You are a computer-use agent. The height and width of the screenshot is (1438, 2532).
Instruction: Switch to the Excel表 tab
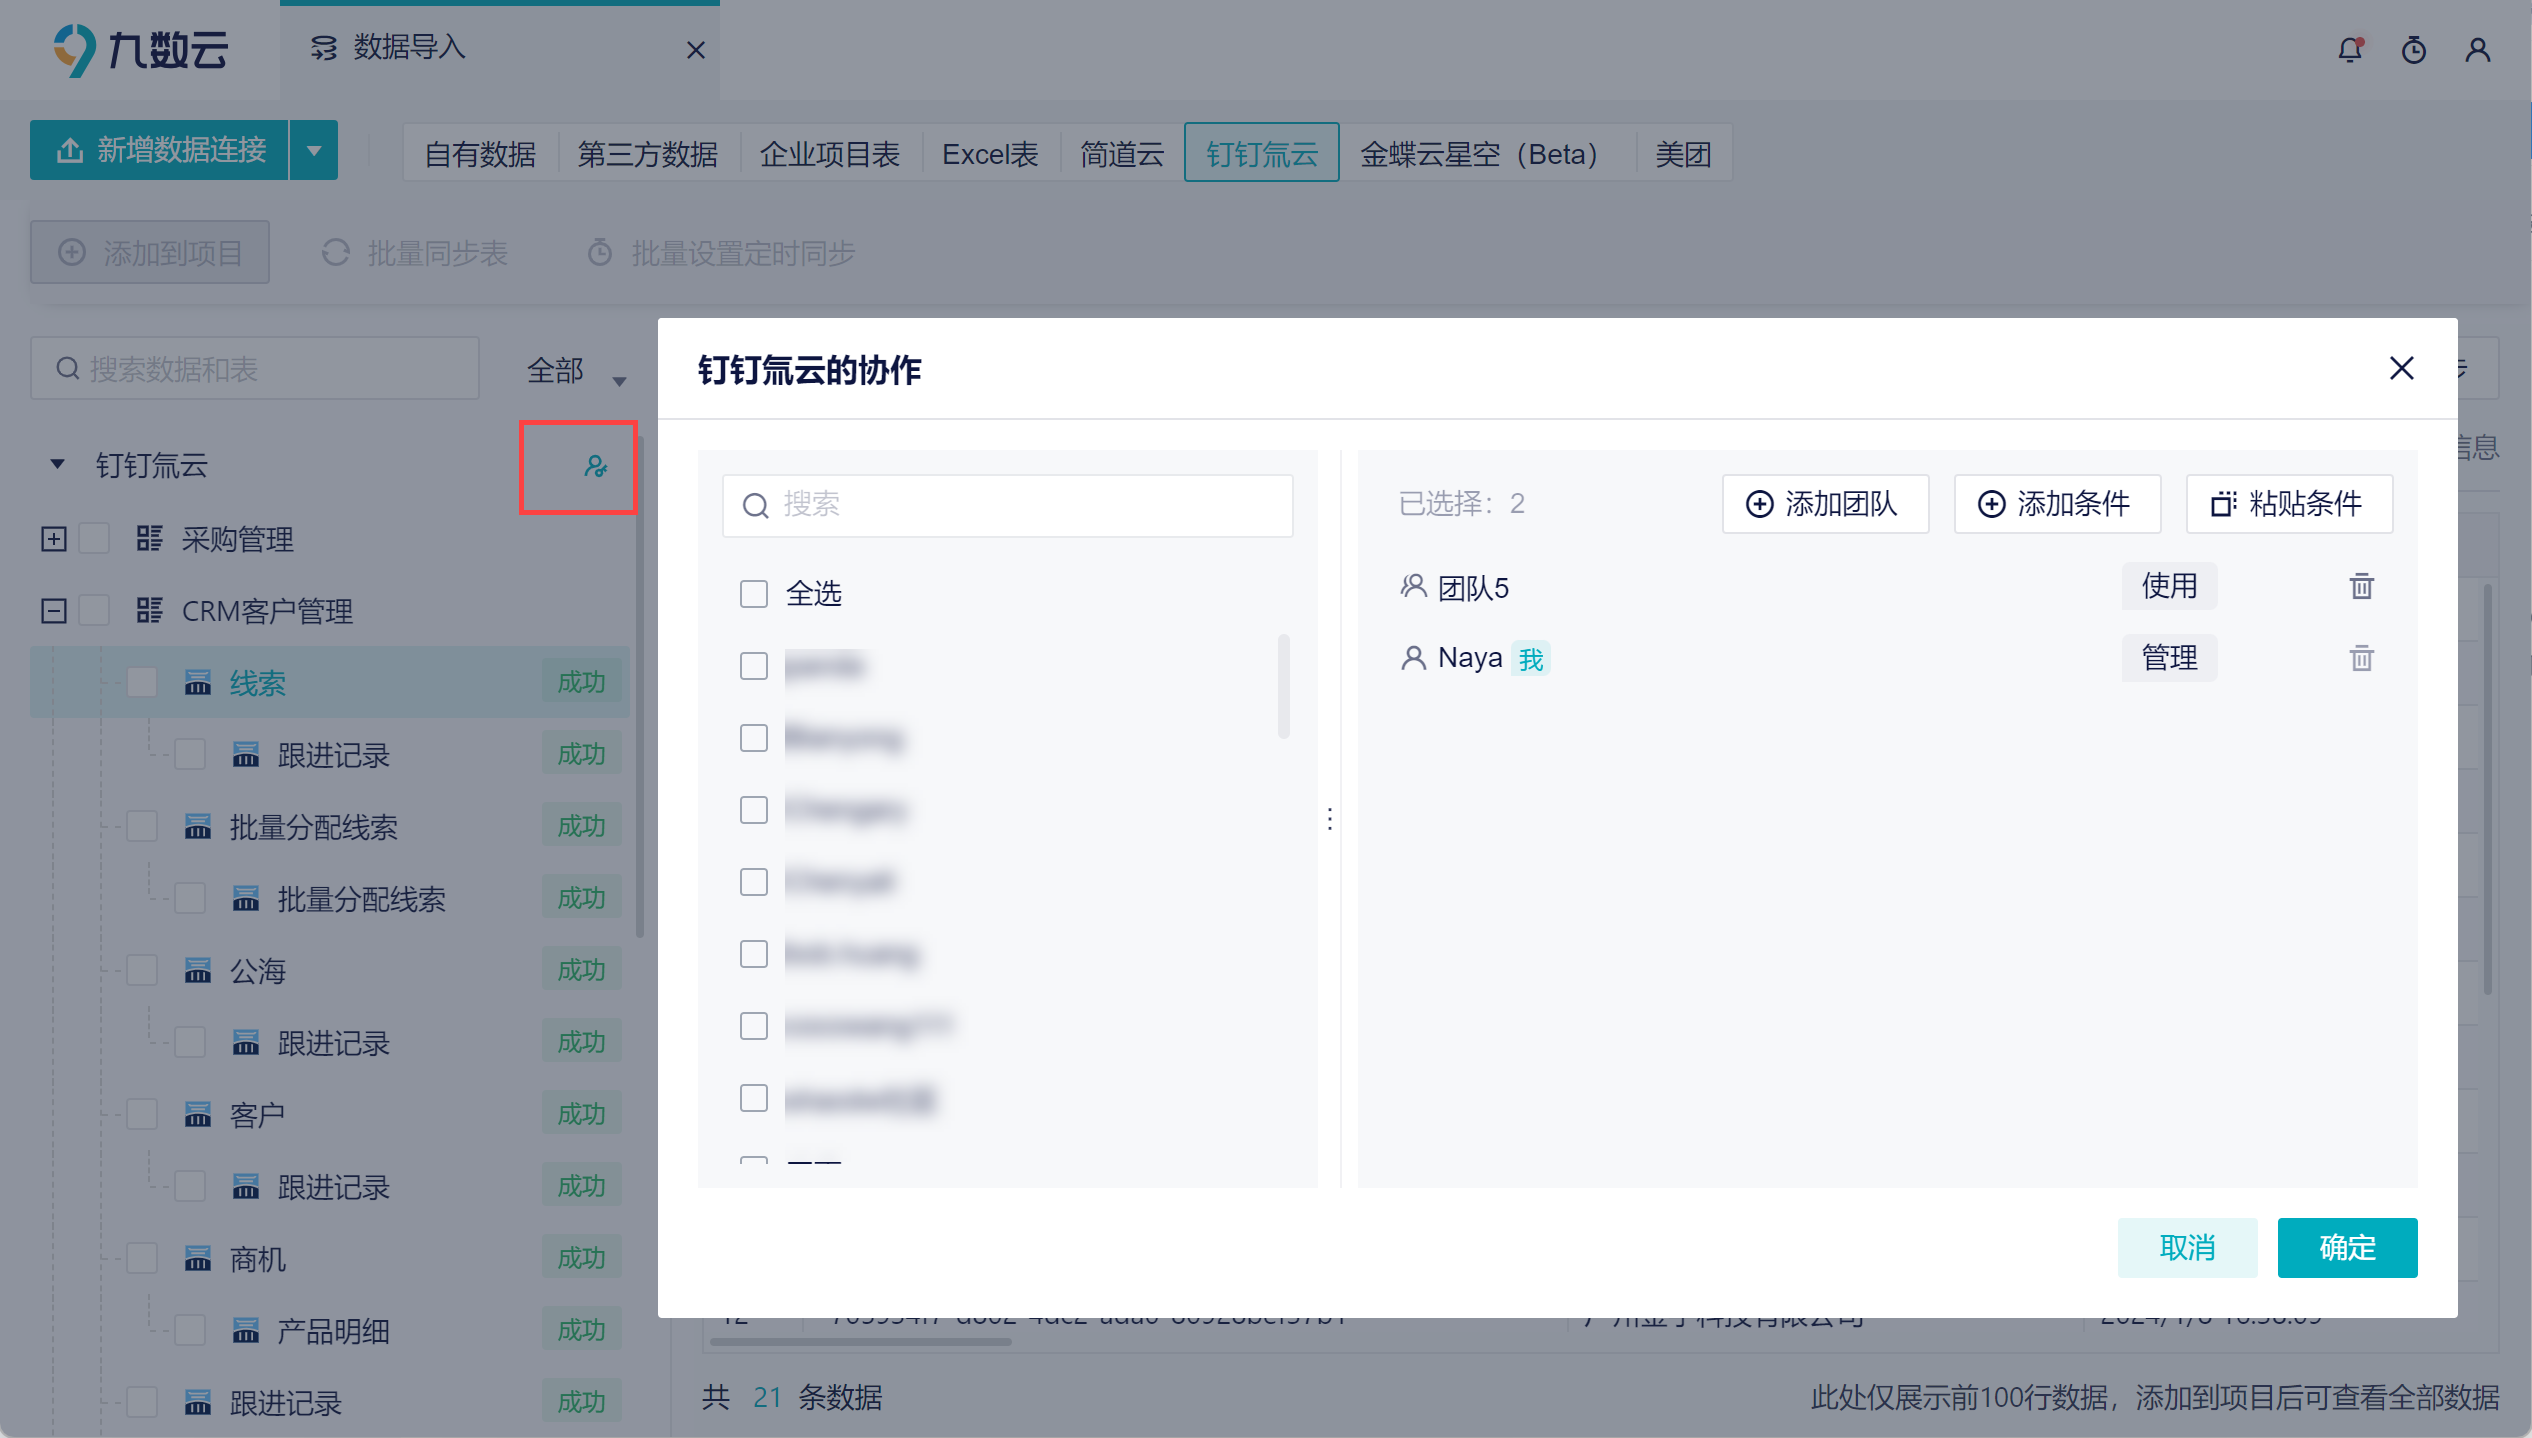990,154
